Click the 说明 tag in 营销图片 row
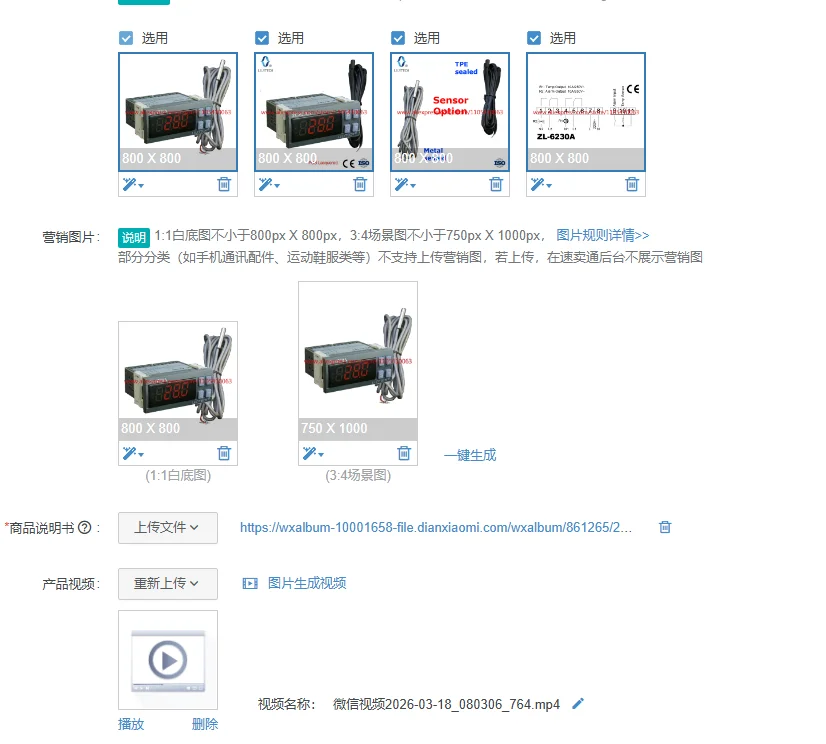This screenshot has height=744, width=826. (x=134, y=237)
